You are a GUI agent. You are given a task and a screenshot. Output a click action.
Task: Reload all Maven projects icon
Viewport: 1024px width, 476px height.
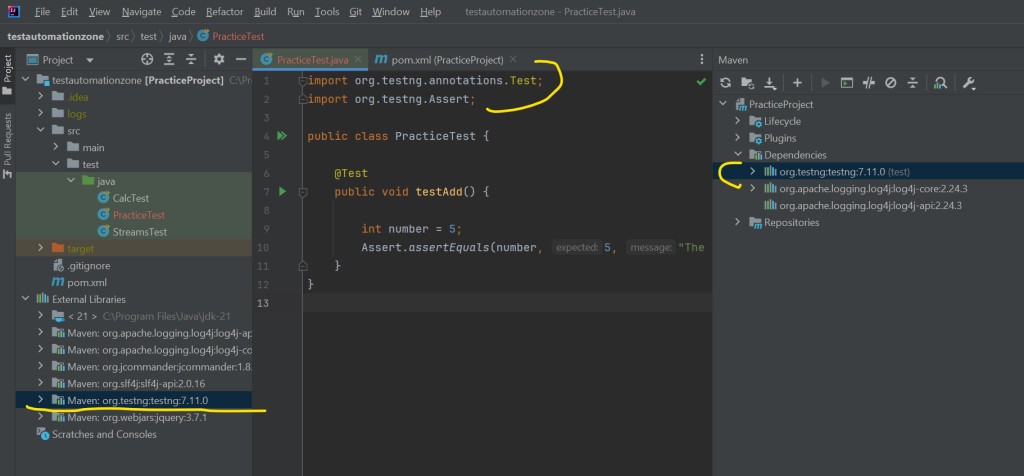(725, 83)
